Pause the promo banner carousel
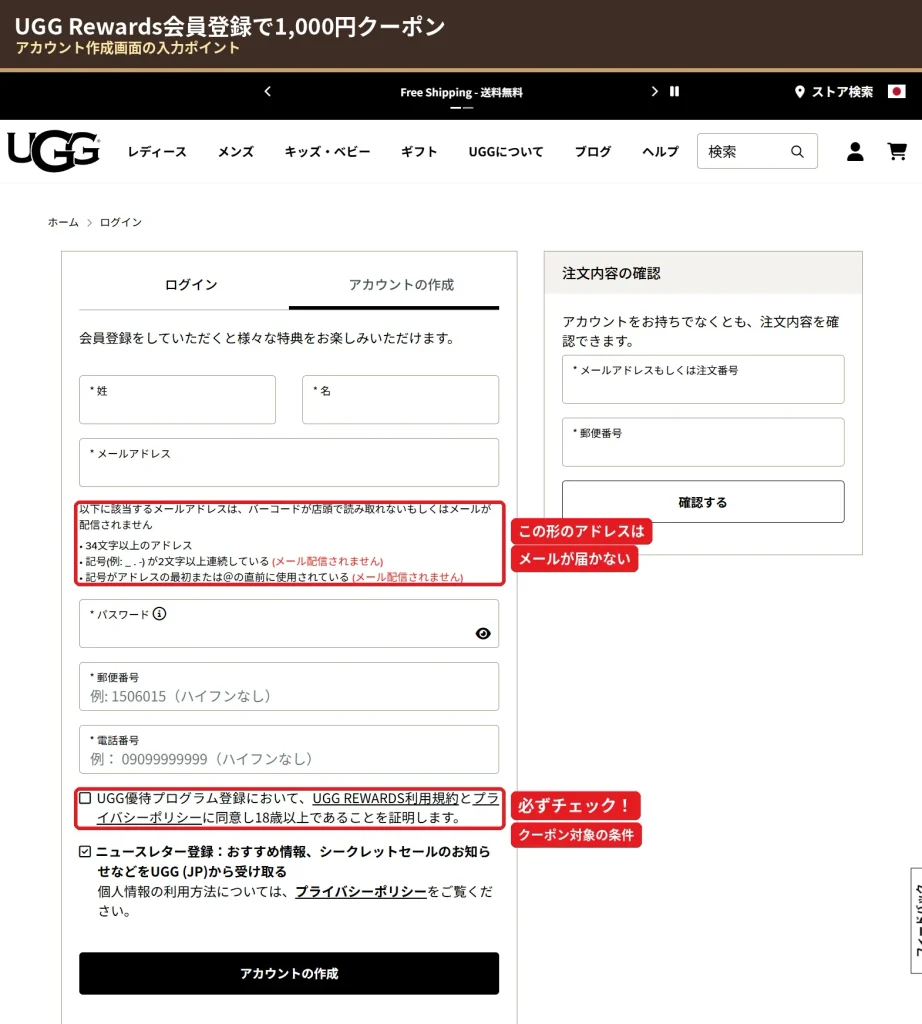 click(x=674, y=91)
